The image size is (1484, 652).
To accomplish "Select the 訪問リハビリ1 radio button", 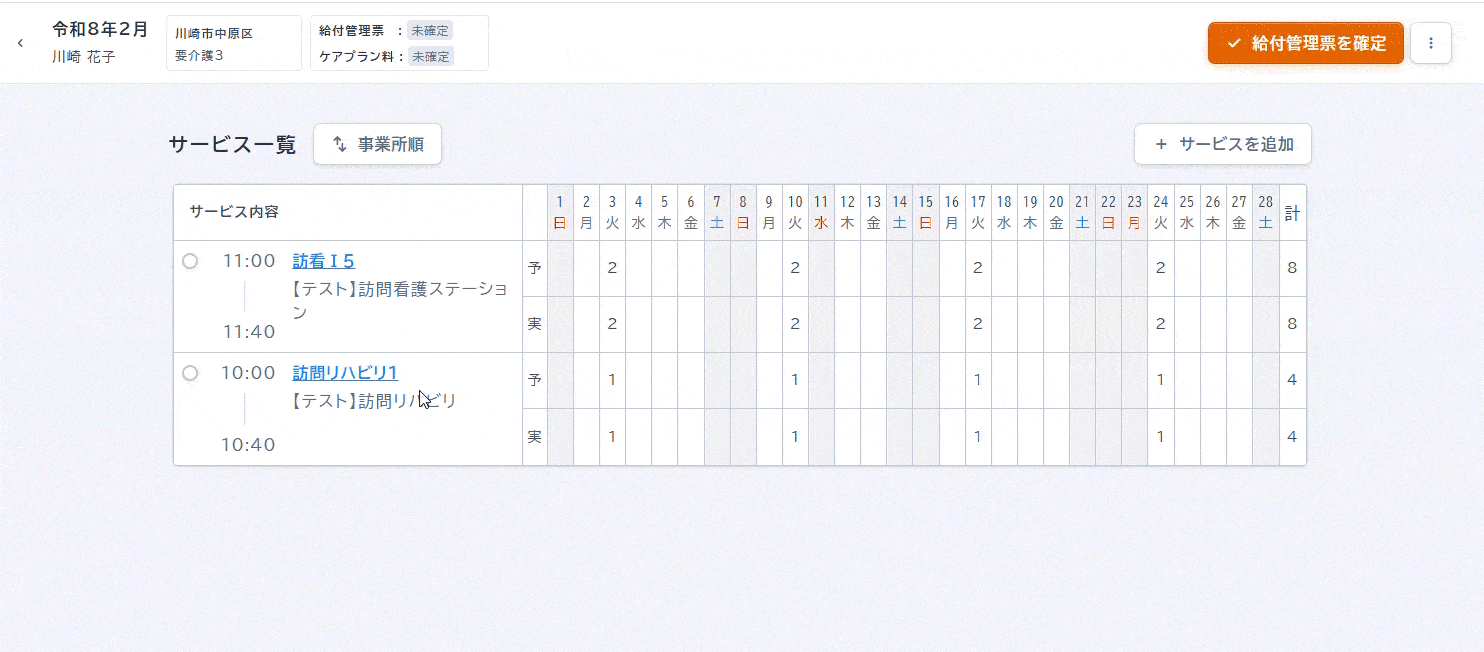I will [x=190, y=373].
